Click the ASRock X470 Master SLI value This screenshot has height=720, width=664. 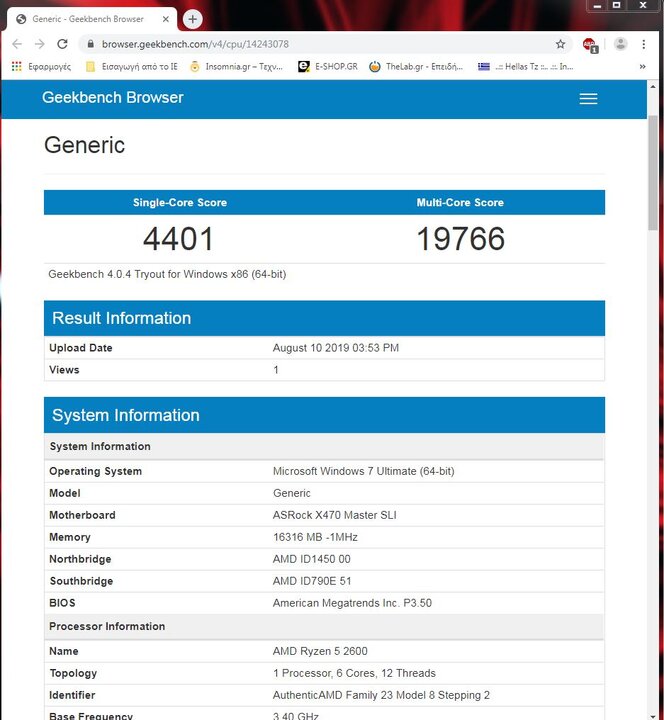(x=335, y=515)
